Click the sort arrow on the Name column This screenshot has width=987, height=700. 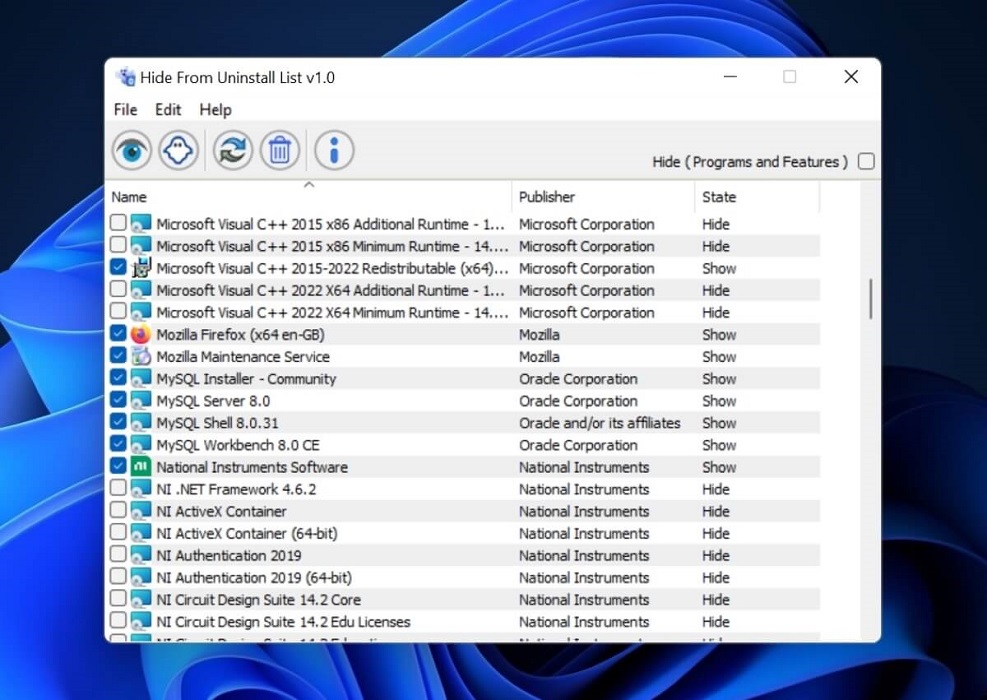pos(309,184)
